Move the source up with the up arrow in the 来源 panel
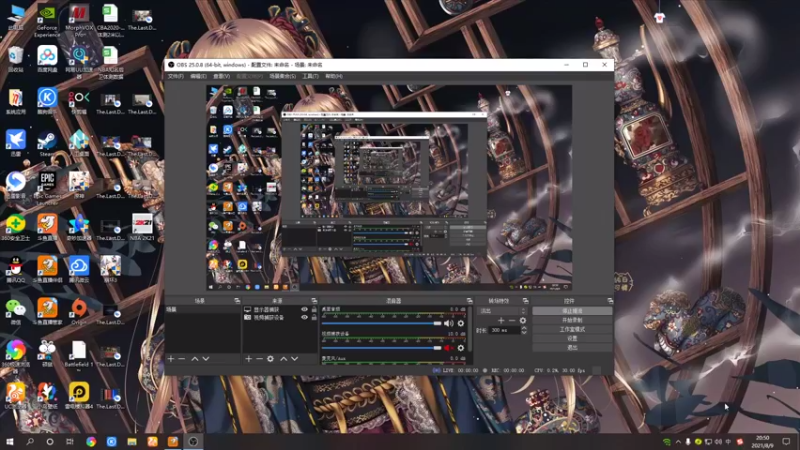This screenshot has height=450, width=800. (x=284, y=359)
